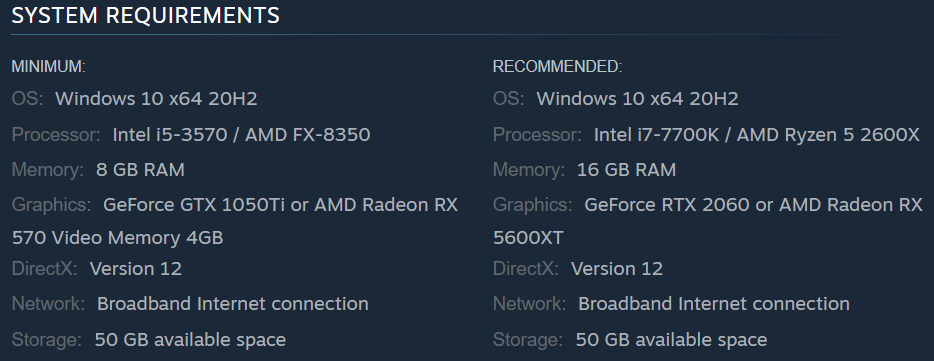The image size is (934, 361).
Task: Click the minimum Processor label
Action: coord(57,135)
